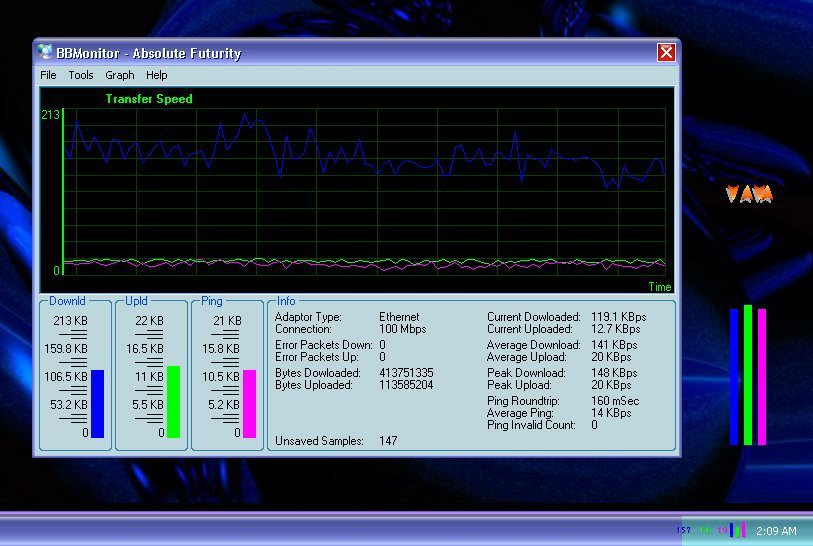Click the green bar of the desktop widget
813x546 pixels.
point(747,374)
